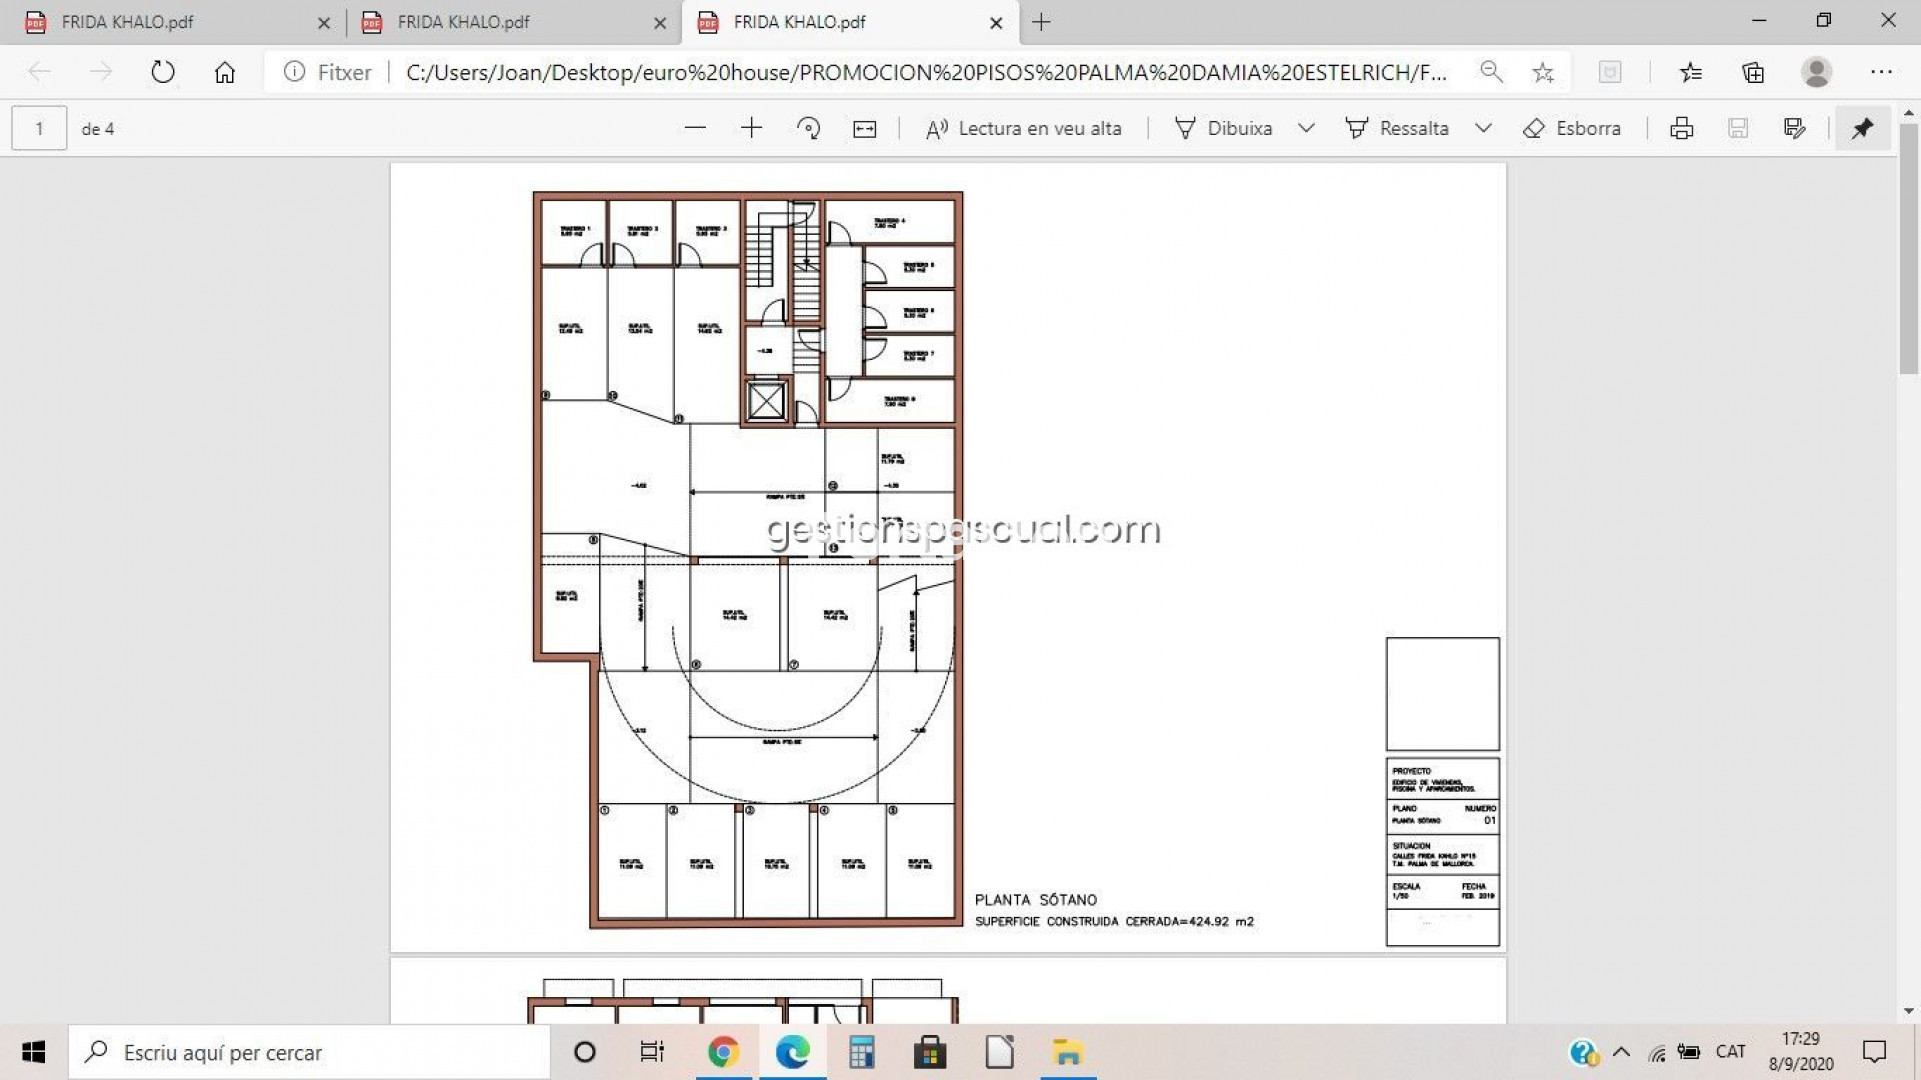Image resolution: width=1921 pixels, height=1080 pixels.
Task: Click the PDF zoom out minus icon
Action: (x=695, y=128)
